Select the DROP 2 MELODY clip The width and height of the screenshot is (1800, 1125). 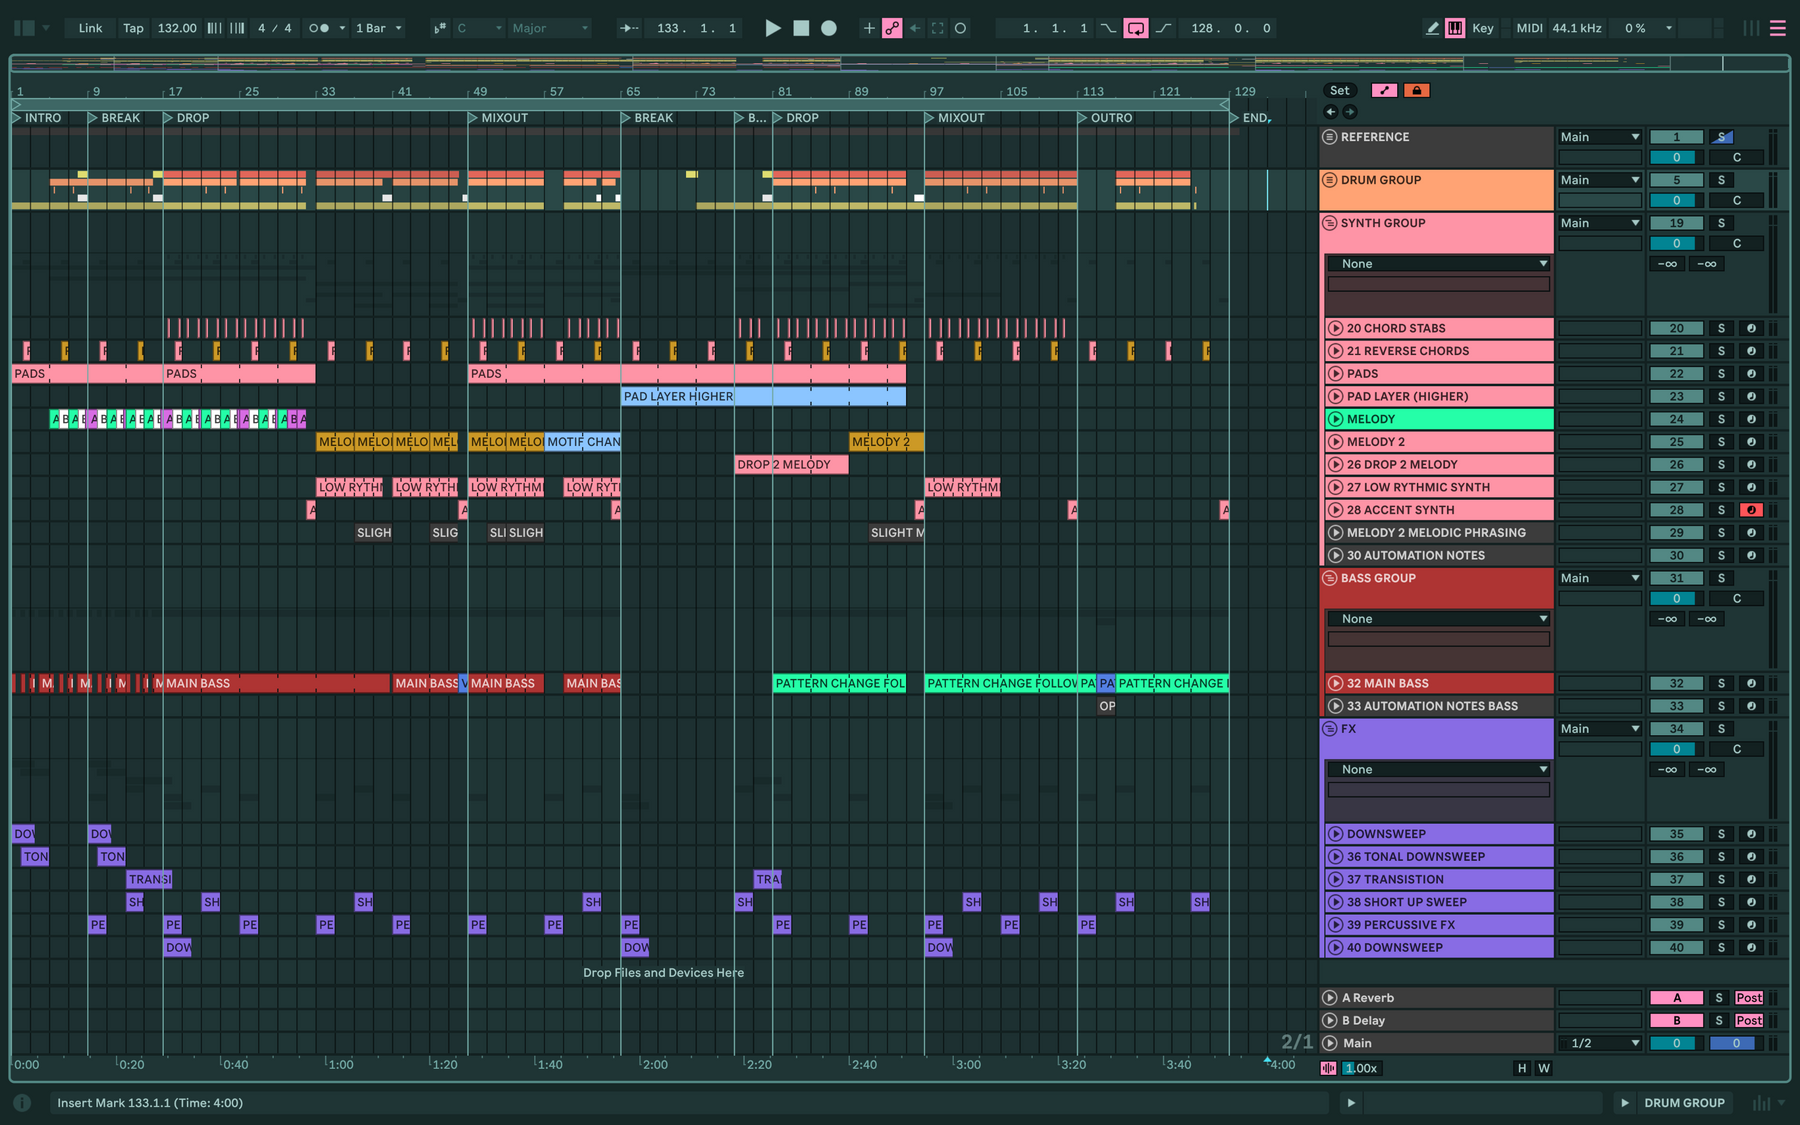(x=791, y=465)
